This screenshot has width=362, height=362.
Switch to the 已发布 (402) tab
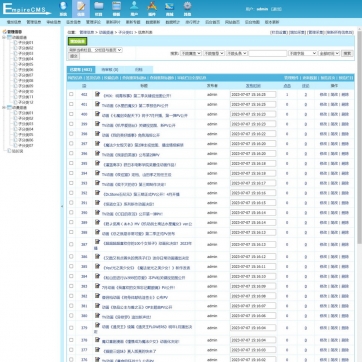click(81, 70)
